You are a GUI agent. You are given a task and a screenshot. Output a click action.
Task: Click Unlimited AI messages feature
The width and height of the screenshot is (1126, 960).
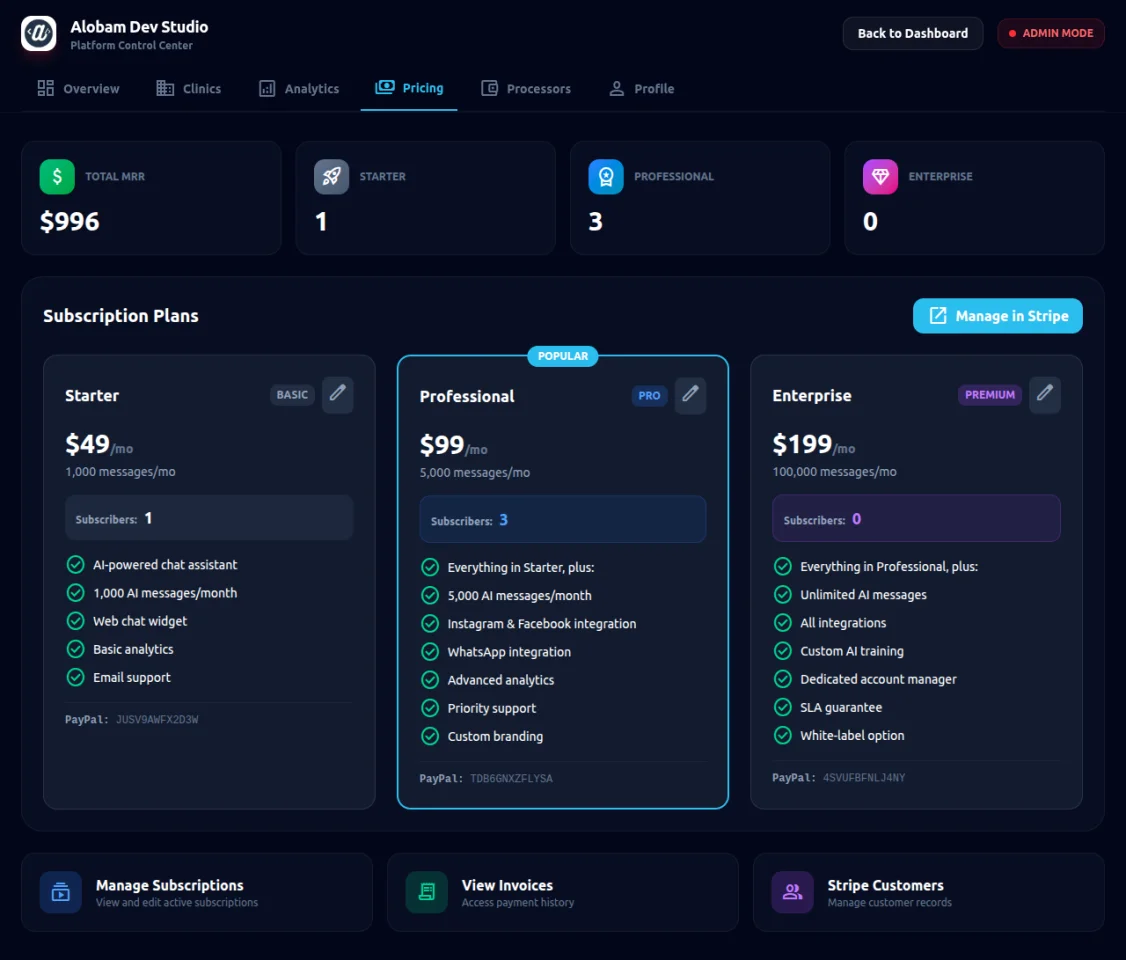pyautogui.click(x=863, y=595)
